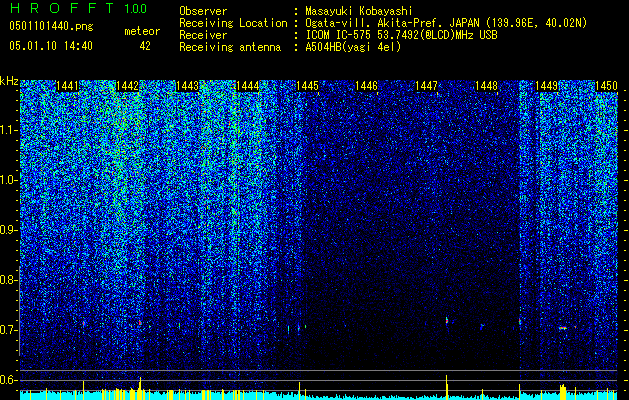Click the 0.8 kHz axis label

9,280
